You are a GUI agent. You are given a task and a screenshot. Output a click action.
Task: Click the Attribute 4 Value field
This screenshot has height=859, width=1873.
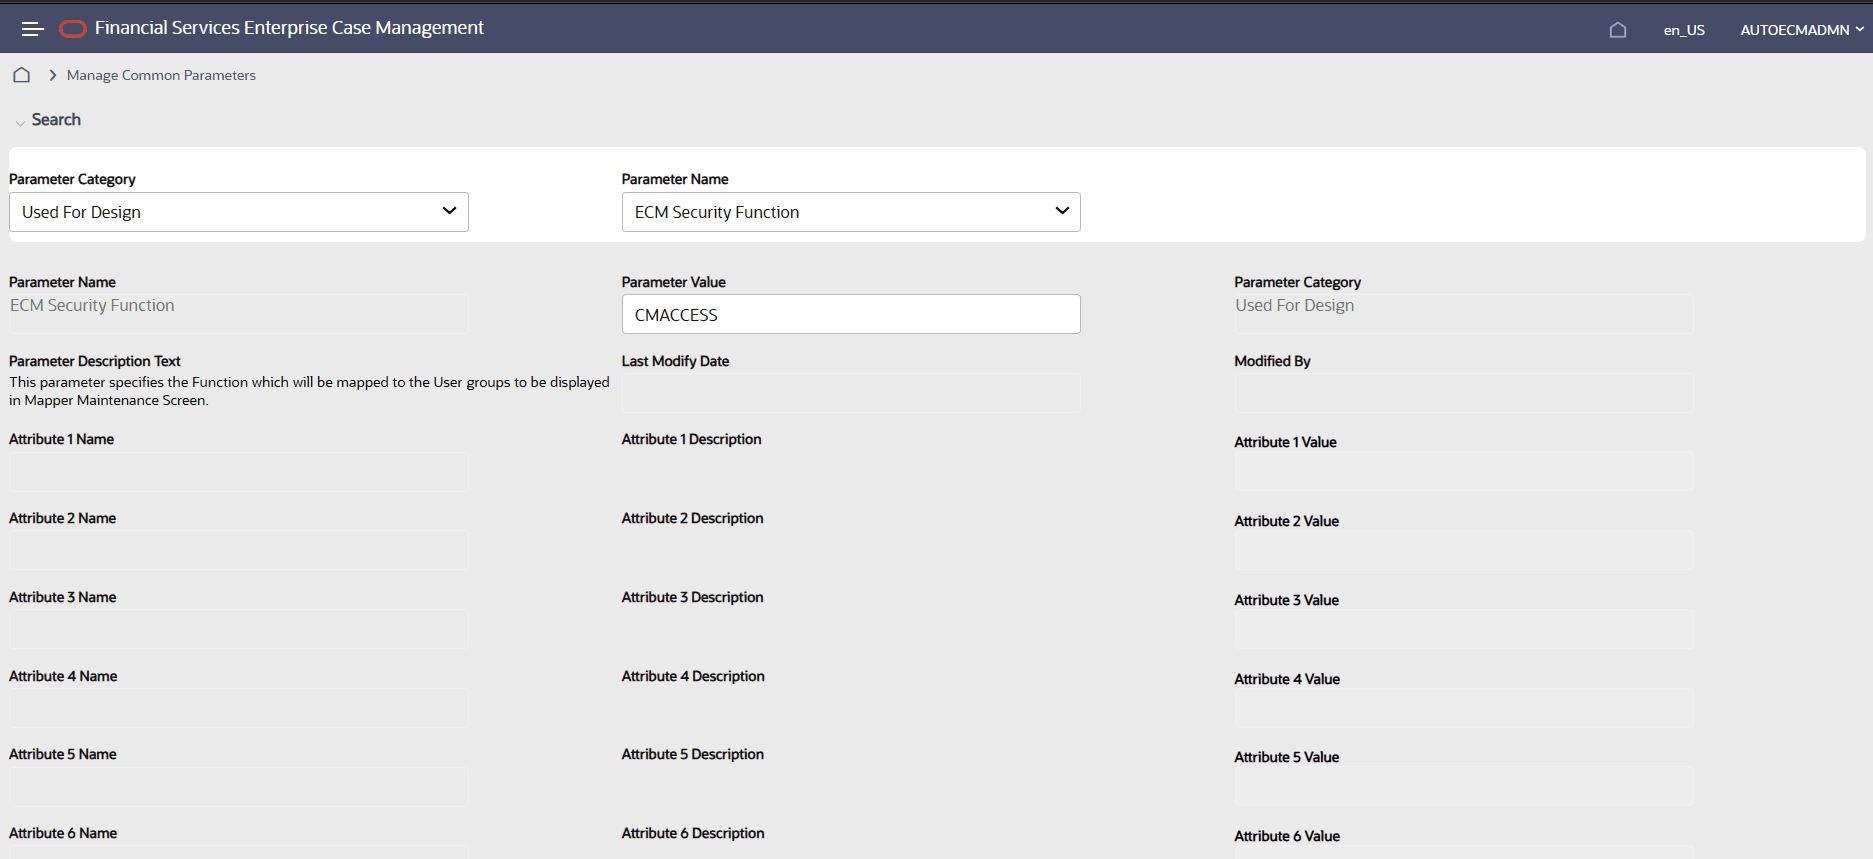tap(1464, 708)
